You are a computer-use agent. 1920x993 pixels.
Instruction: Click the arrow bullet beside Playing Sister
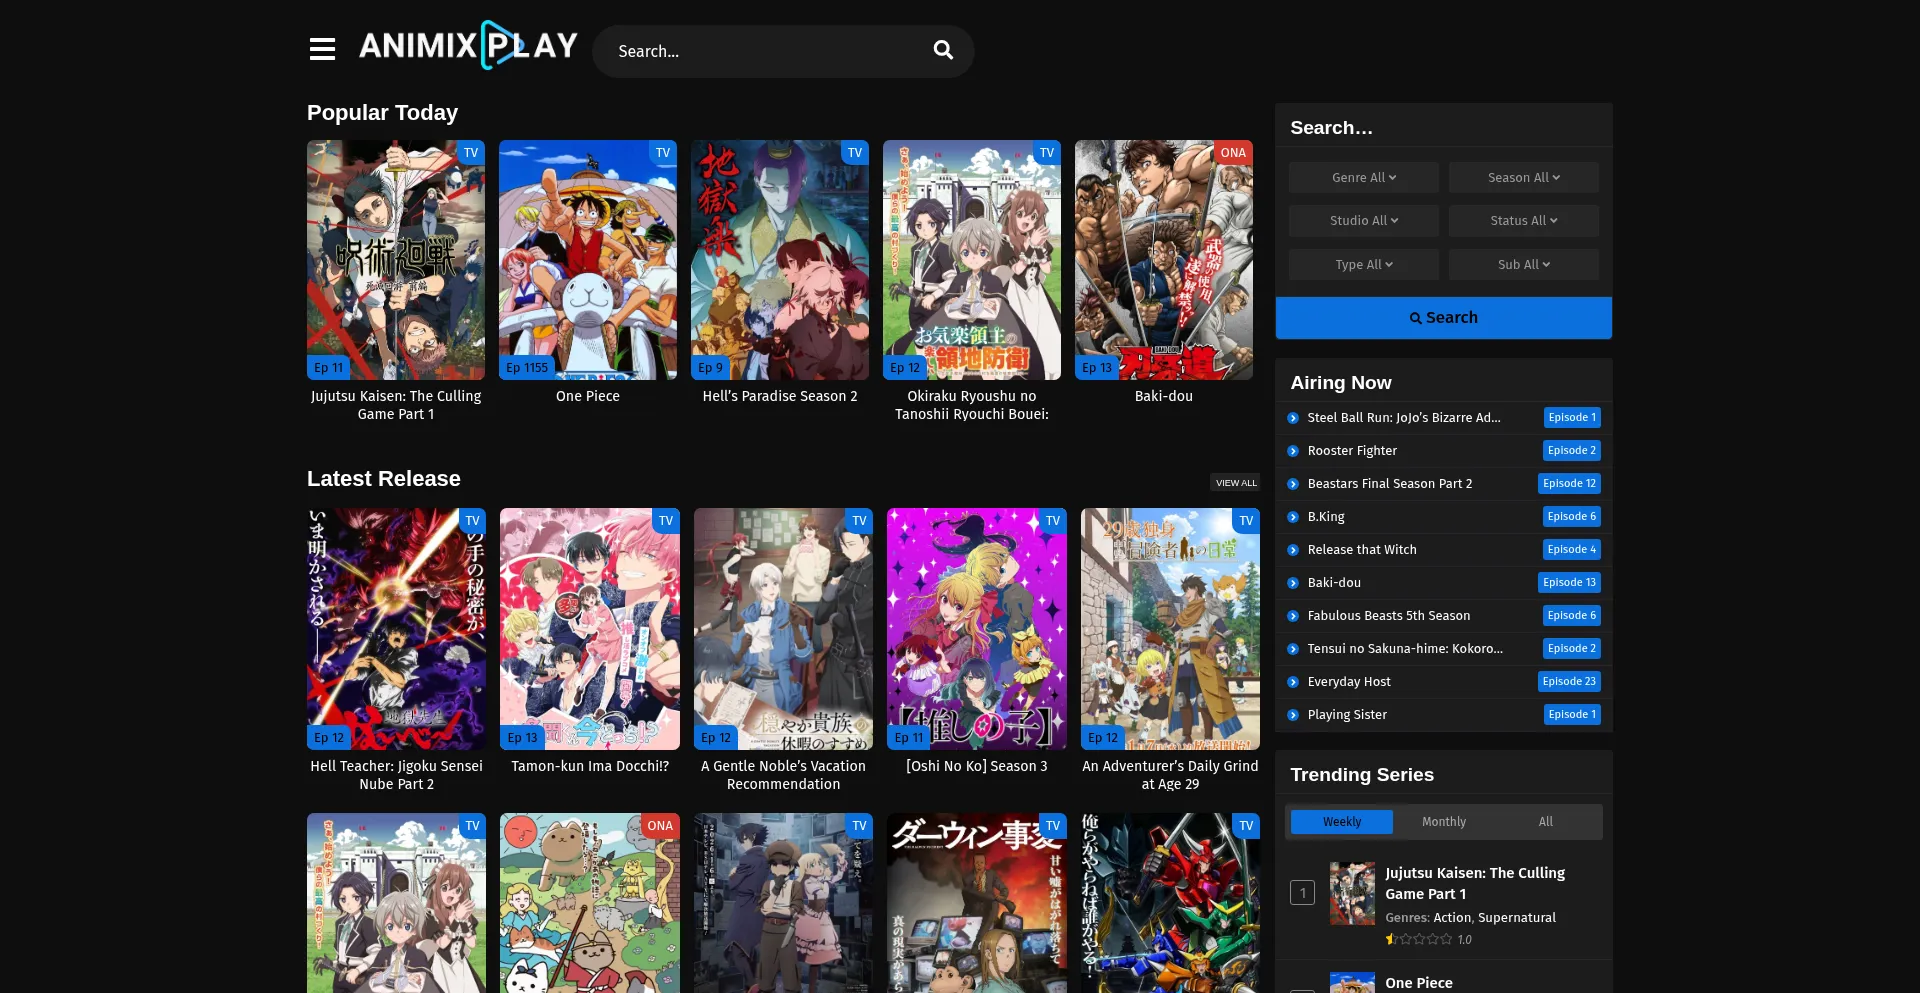(x=1293, y=715)
